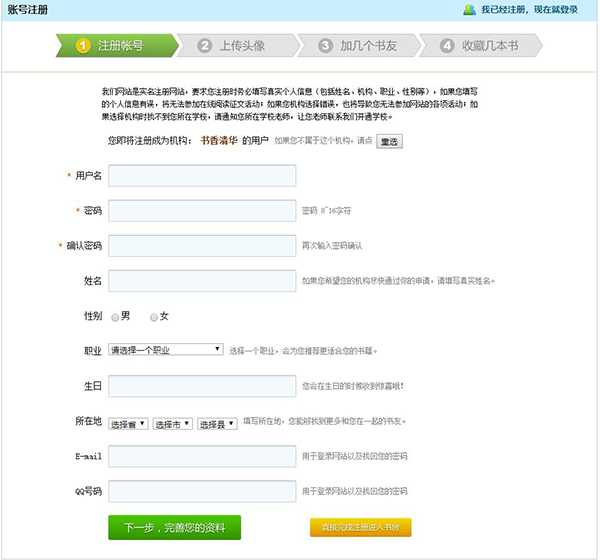Select the 女 gender radio button
Screen dimensions: 600x560
pyautogui.click(x=154, y=317)
